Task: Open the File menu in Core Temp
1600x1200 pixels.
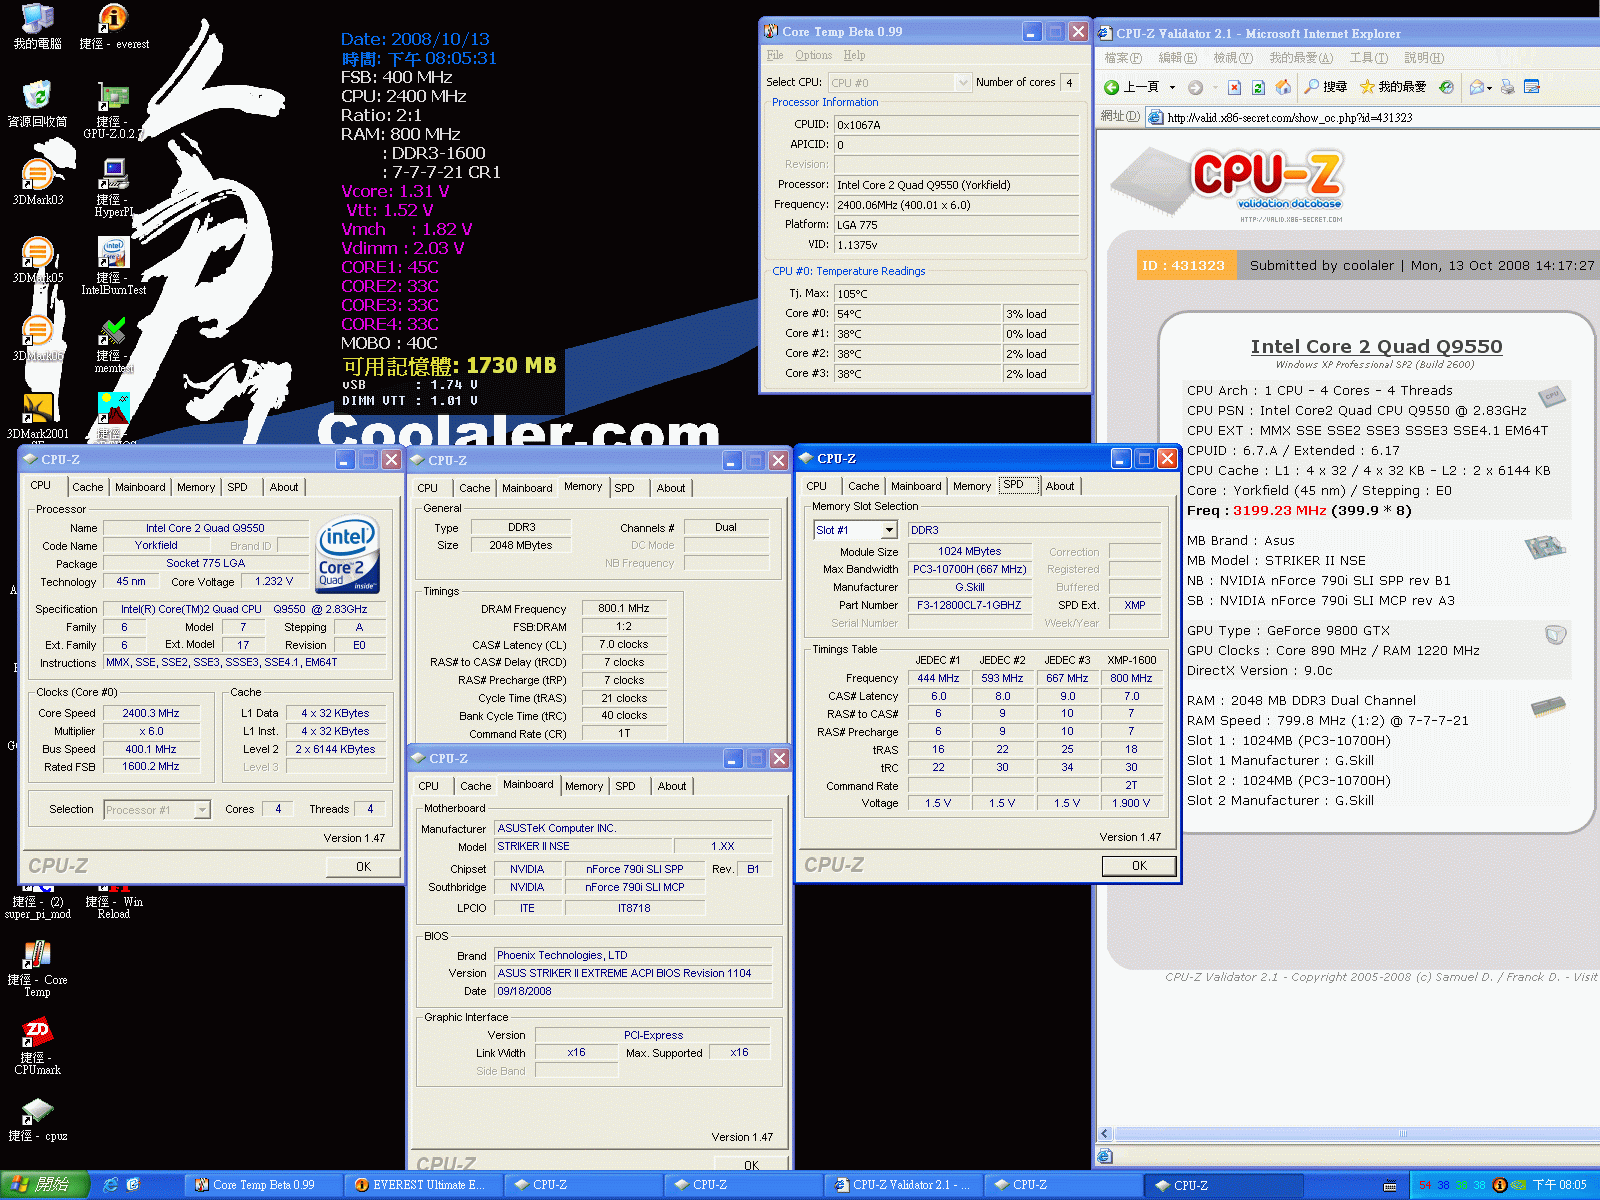Action: point(775,55)
